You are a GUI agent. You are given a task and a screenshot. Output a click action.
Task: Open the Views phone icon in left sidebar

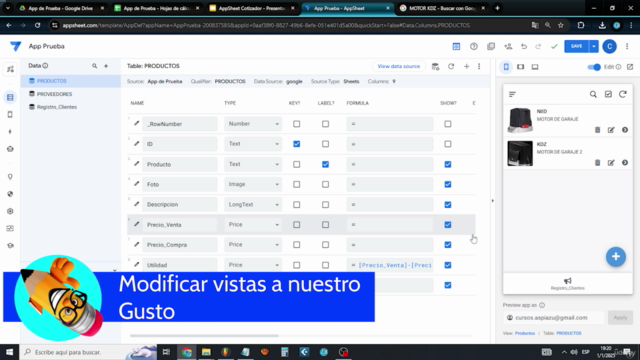[10, 115]
